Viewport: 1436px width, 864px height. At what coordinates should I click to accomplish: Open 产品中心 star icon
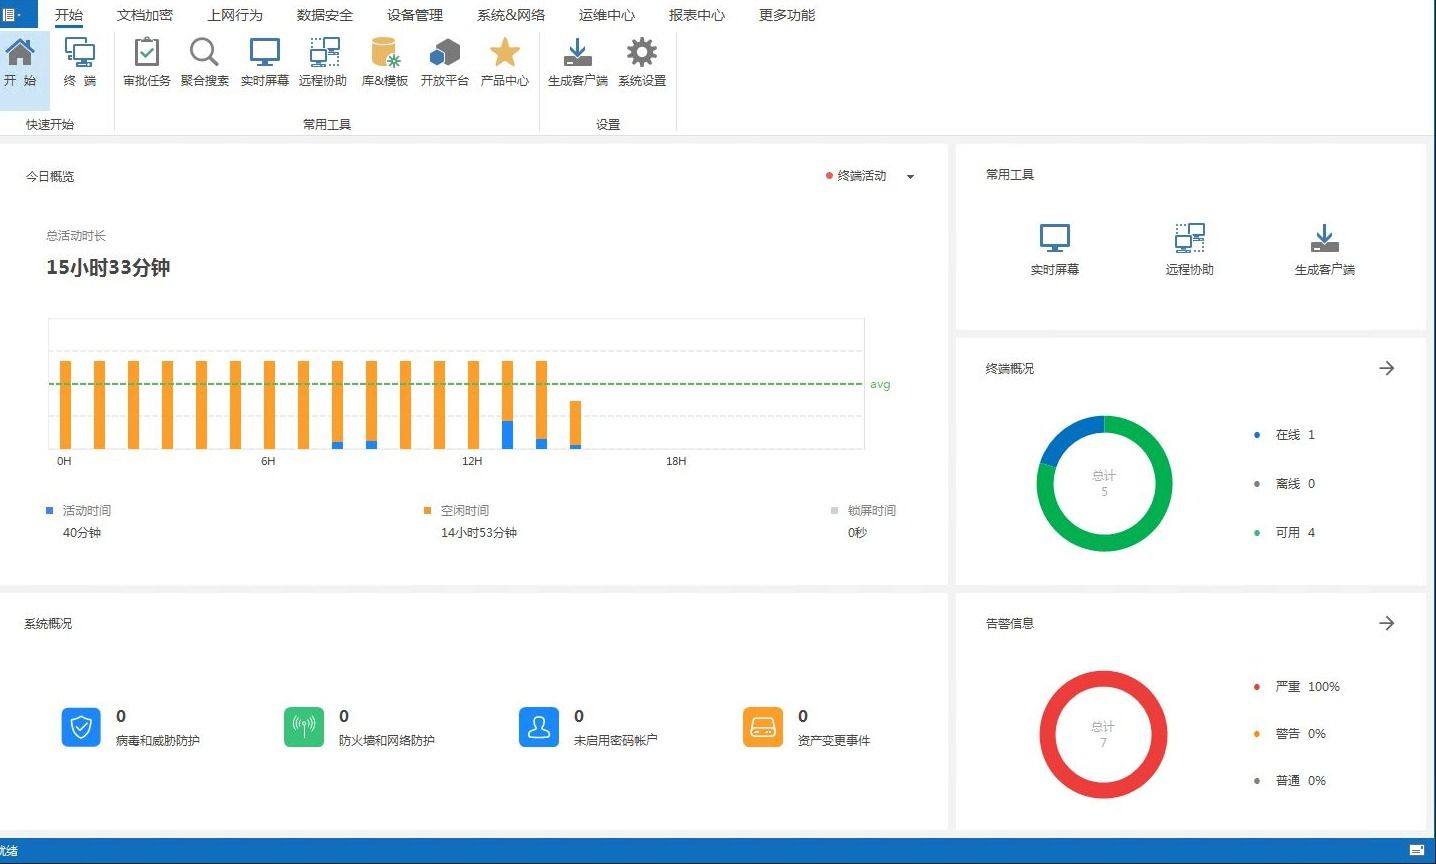click(x=505, y=62)
